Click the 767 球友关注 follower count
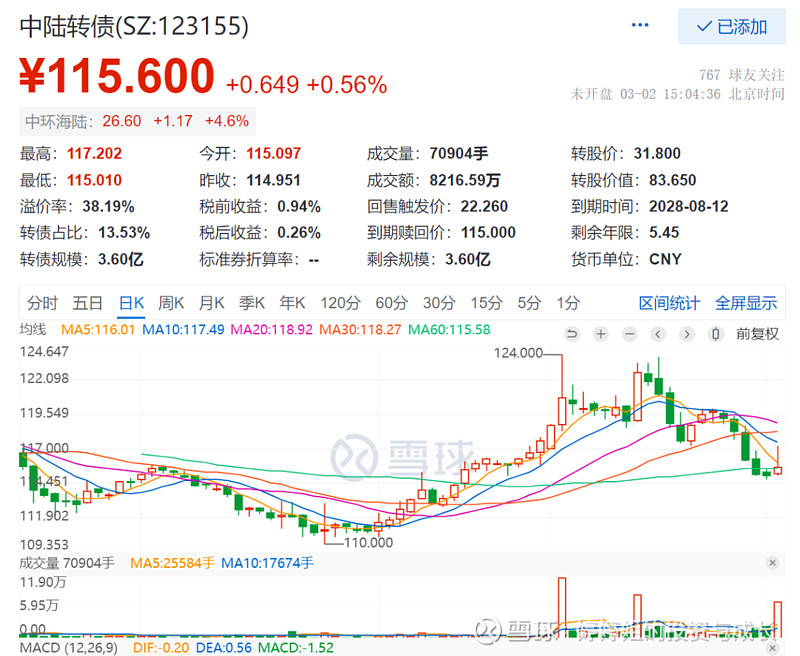The image size is (800, 656). [741, 75]
